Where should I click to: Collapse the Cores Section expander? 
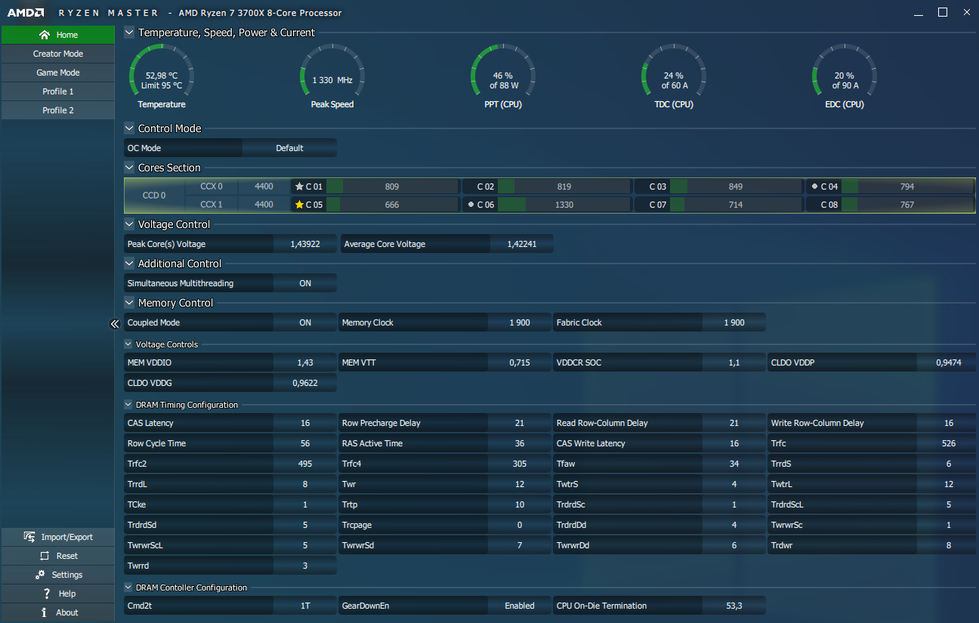(x=129, y=168)
